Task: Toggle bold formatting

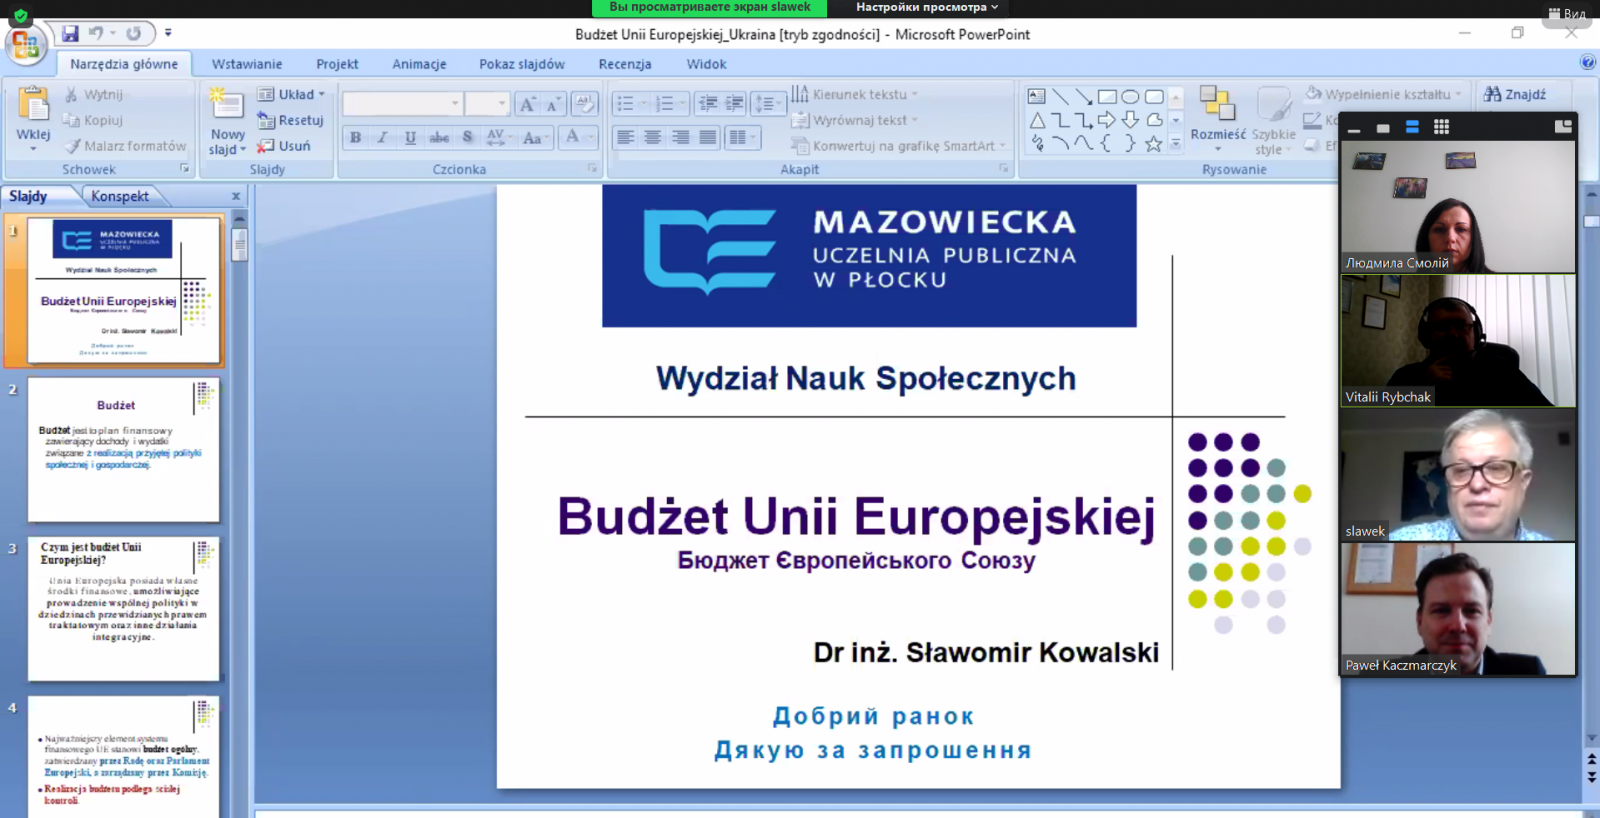Action: 355,137
